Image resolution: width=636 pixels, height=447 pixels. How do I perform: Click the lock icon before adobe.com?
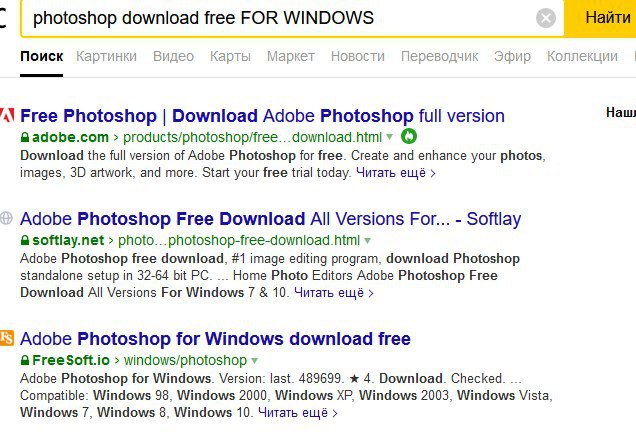point(25,137)
